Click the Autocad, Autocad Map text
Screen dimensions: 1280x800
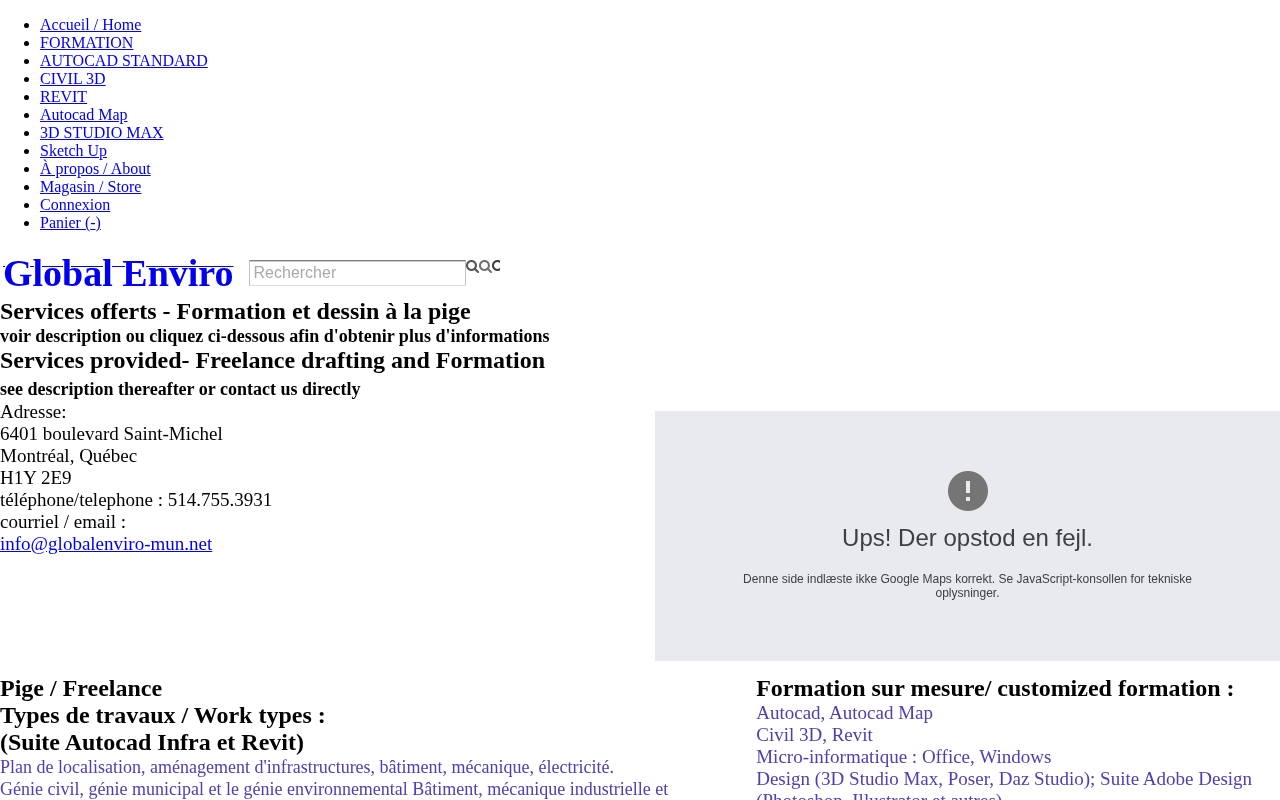pyautogui.click(x=844, y=713)
